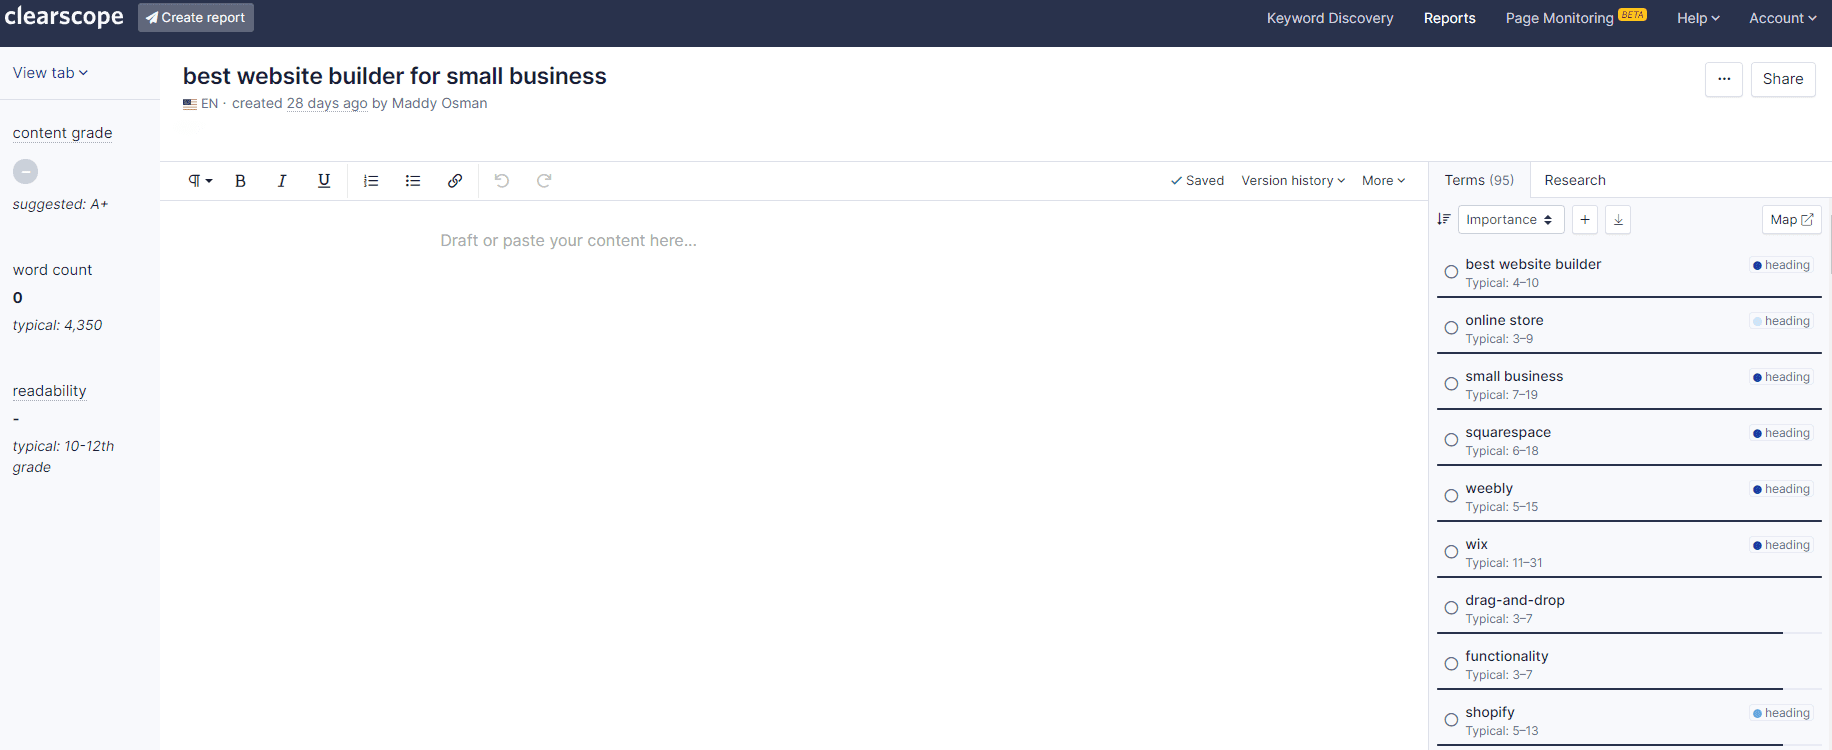This screenshot has height=750, width=1832.
Task: Open the Account menu
Action: (x=1782, y=18)
